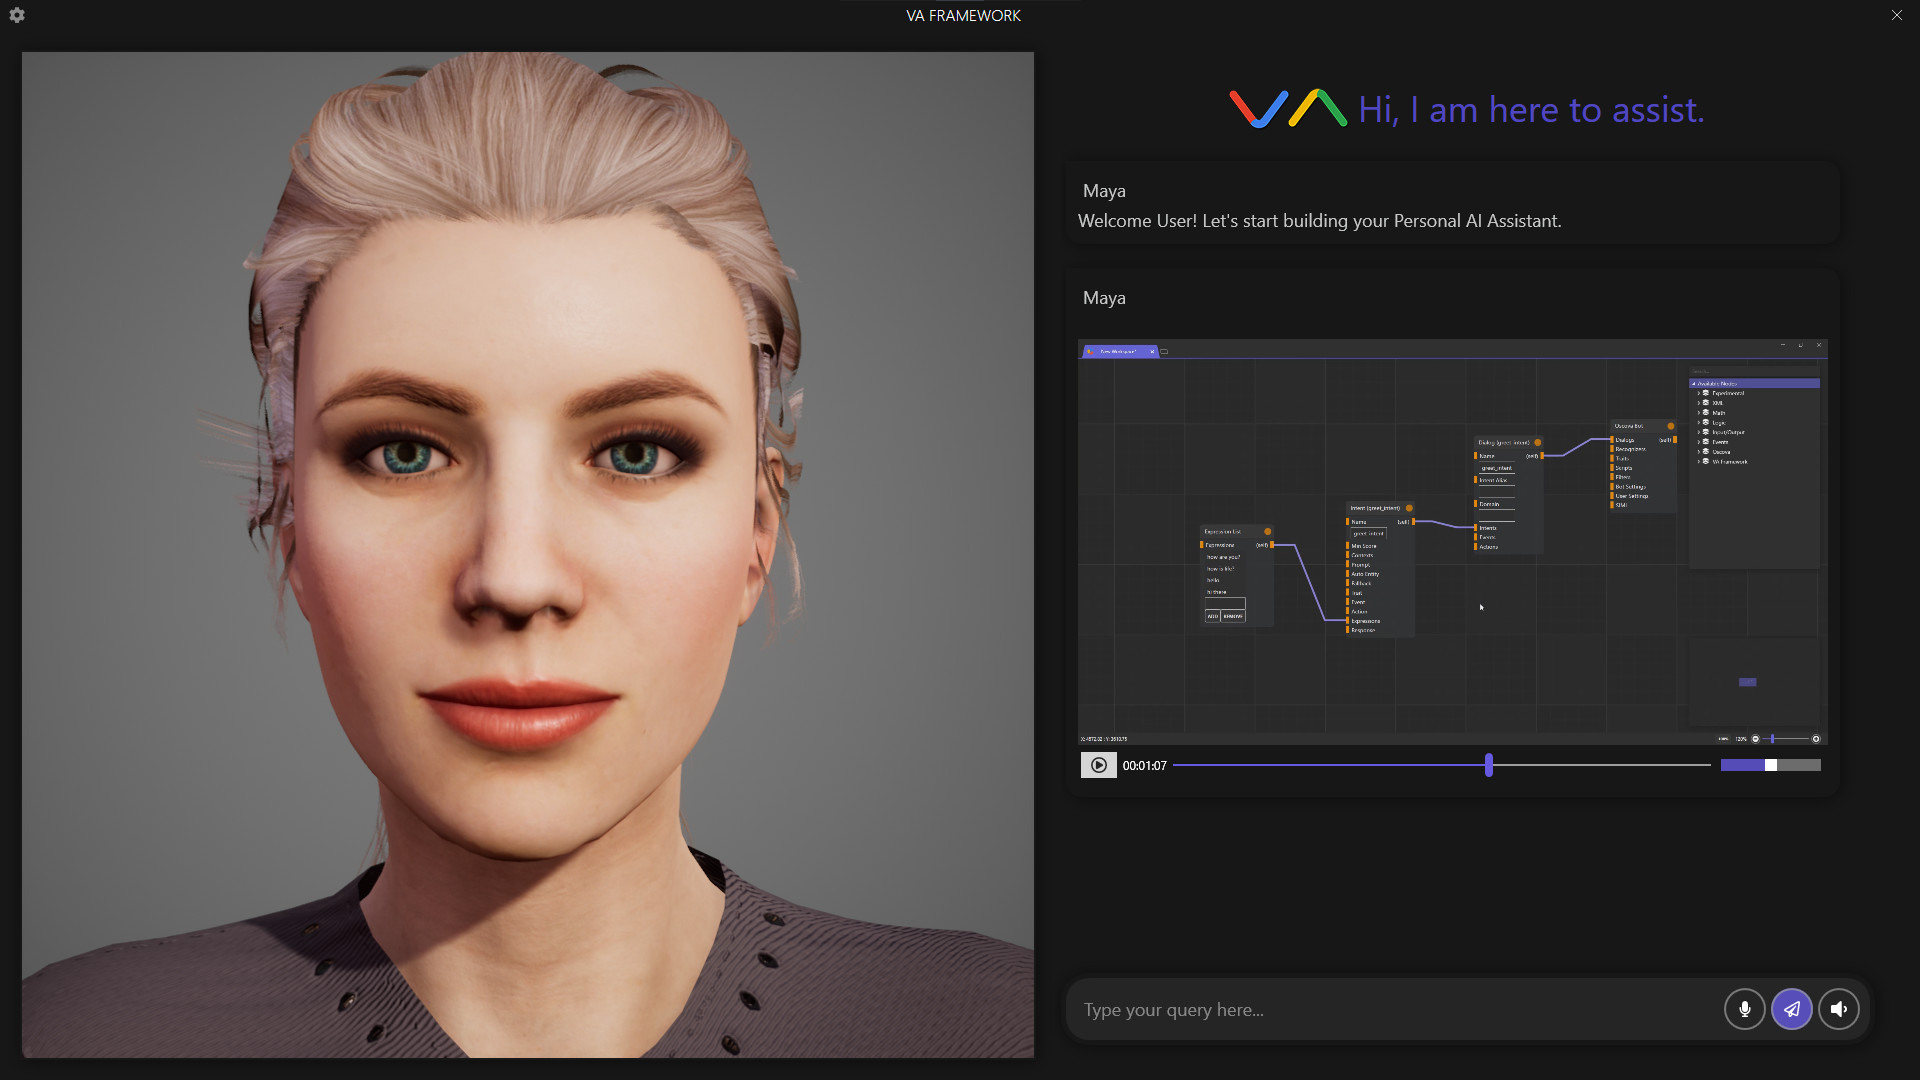Click the 'Type your query here' input field

[1300, 1009]
